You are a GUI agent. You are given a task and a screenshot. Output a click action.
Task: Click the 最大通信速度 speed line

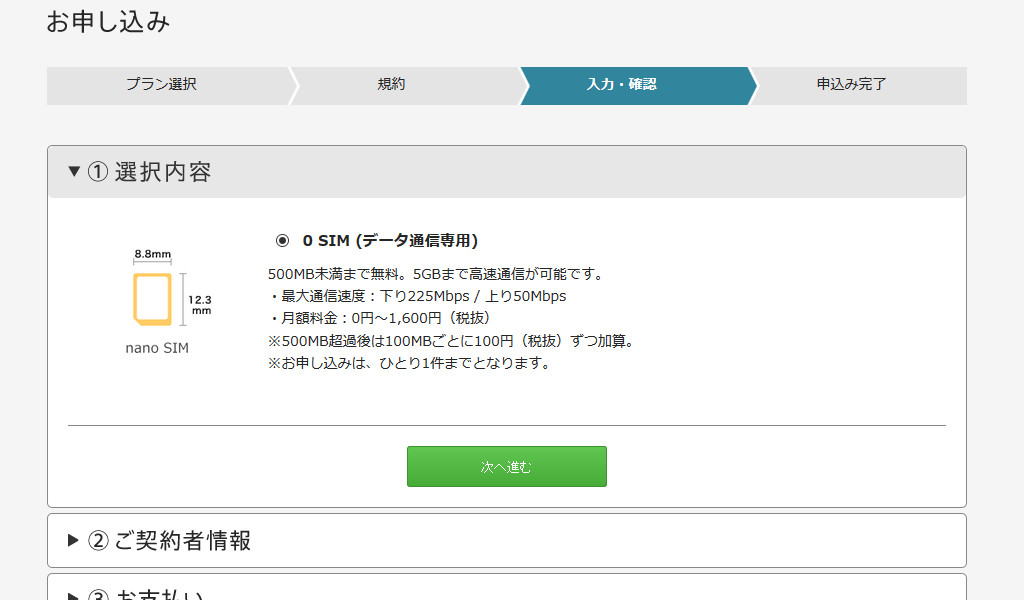[x=417, y=296]
